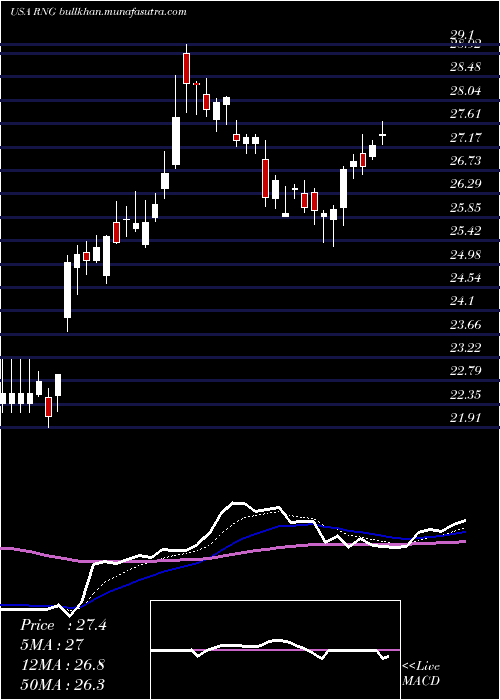Click the 27.61 price level label

pos(465,114)
